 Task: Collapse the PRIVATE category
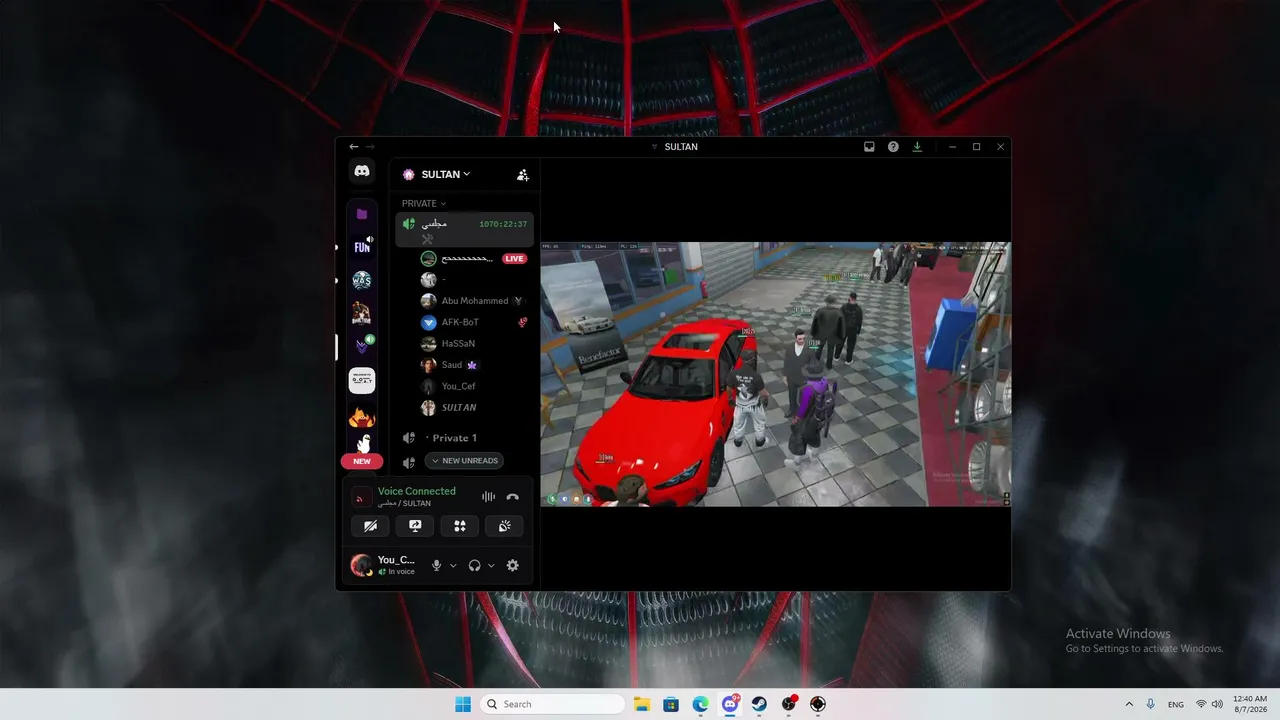click(x=424, y=204)
